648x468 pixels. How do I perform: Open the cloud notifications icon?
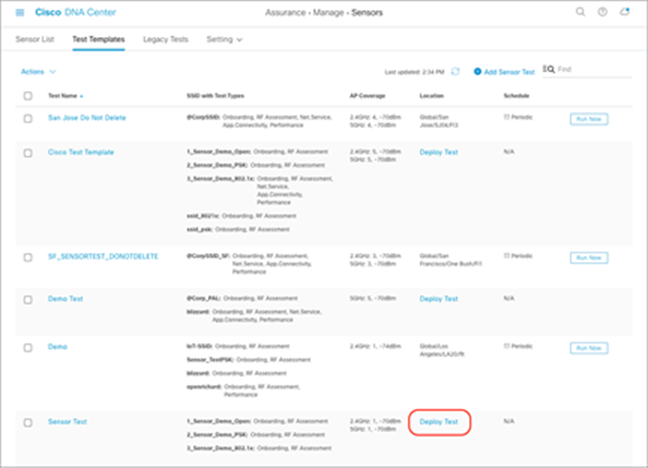click(x=625, y=12)
